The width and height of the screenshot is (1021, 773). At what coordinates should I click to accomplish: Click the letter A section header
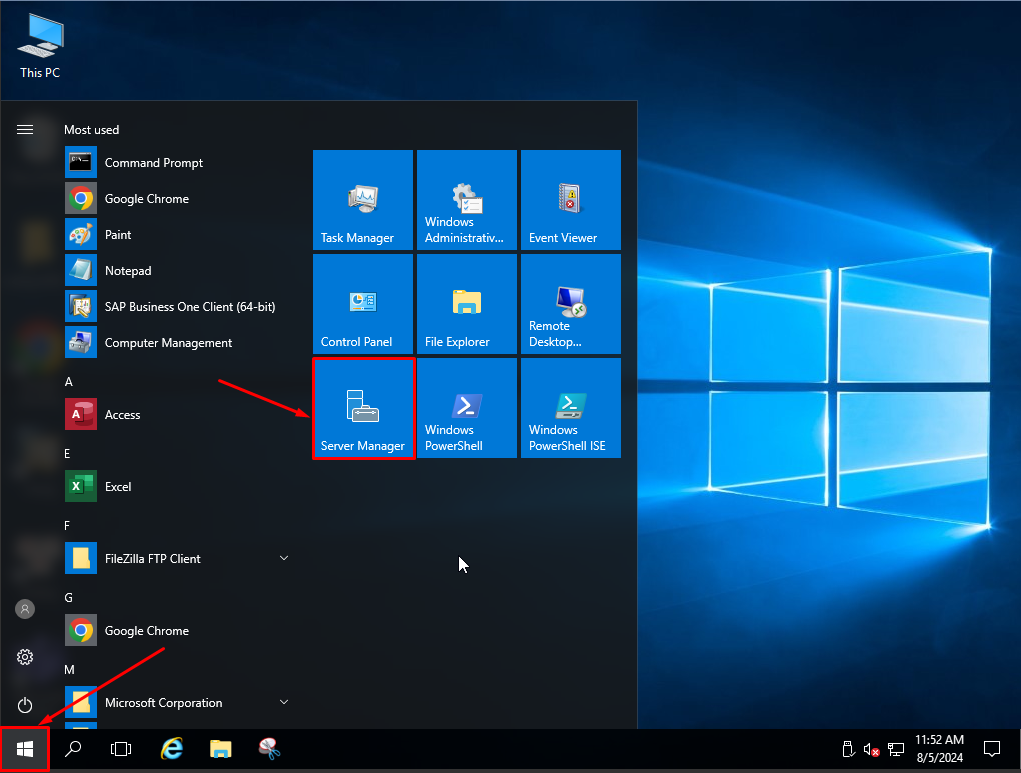[x=68, y=382]
